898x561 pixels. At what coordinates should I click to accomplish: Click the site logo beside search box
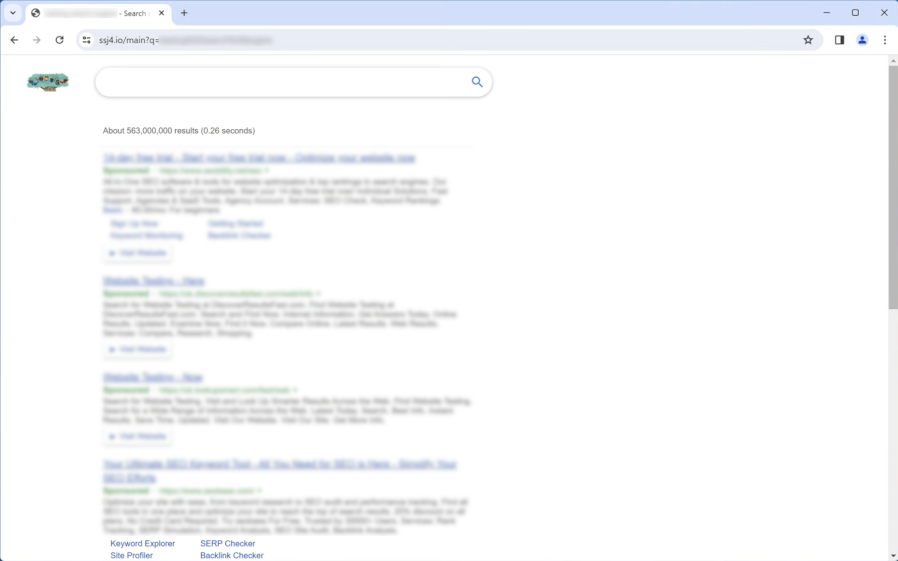[48, 82]
